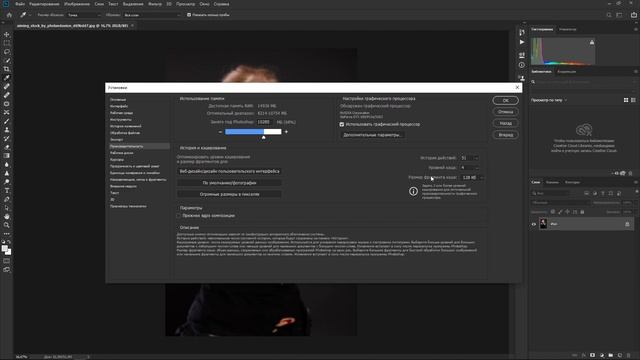Click 'Дополнительные параметры...' button
640x360 pixels.
click(372, 135)
